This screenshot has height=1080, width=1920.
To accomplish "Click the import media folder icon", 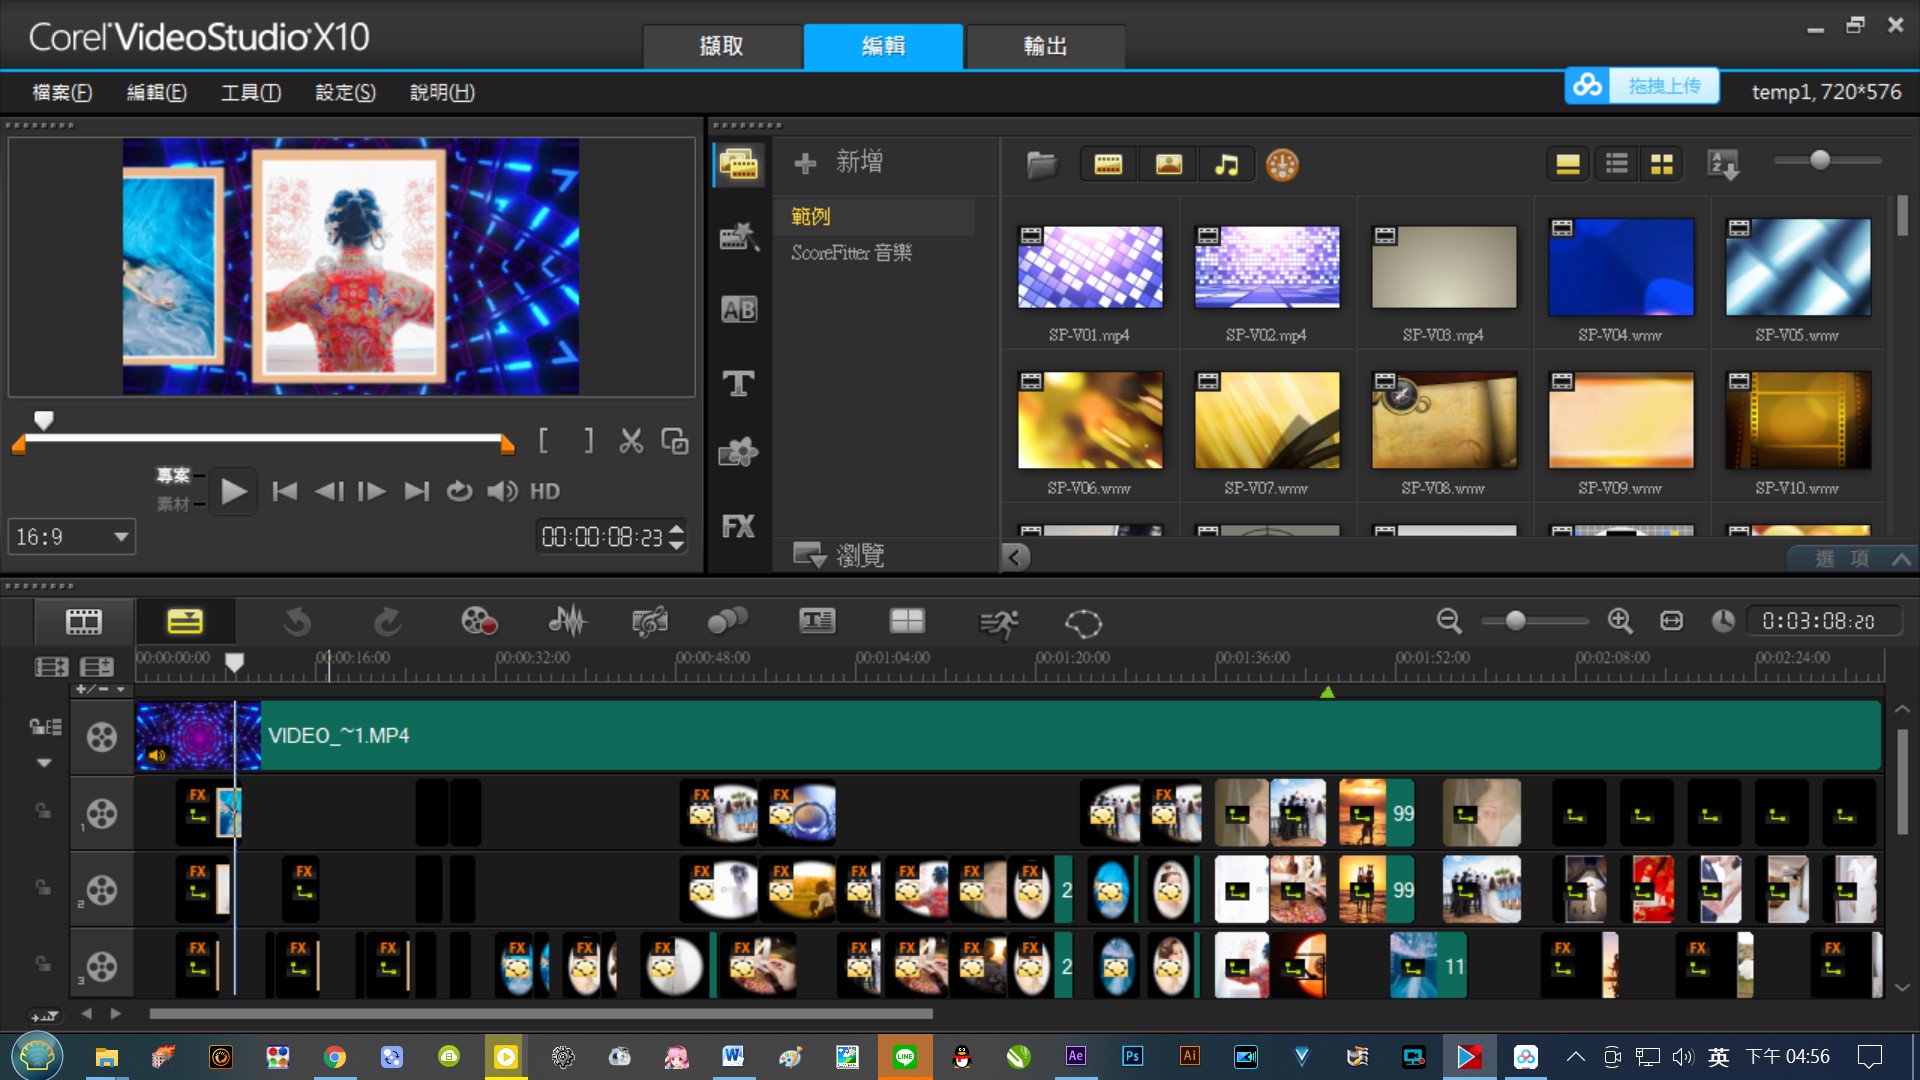I will tap(1041, 165).
